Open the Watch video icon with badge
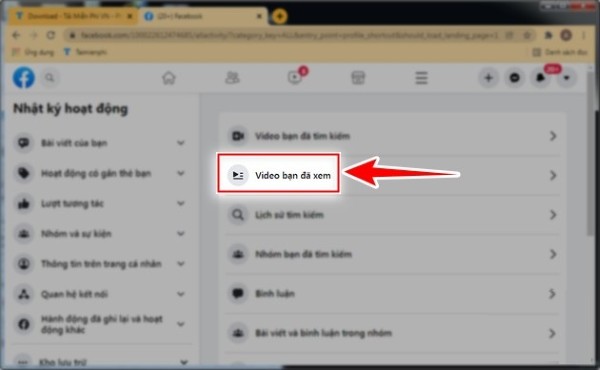Viewport: 600px width, 370px height. click(295, 78)
